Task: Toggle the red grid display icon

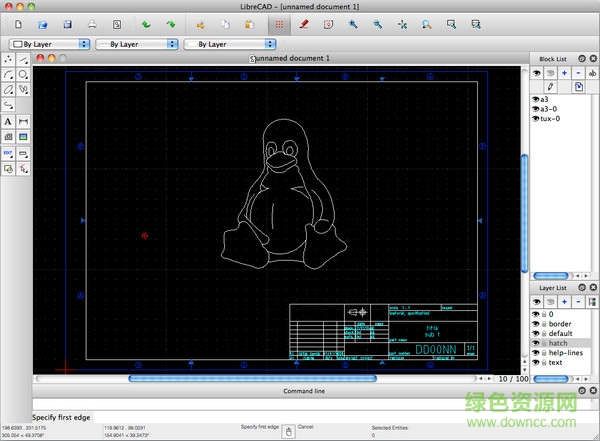Action: pos(279,23)
